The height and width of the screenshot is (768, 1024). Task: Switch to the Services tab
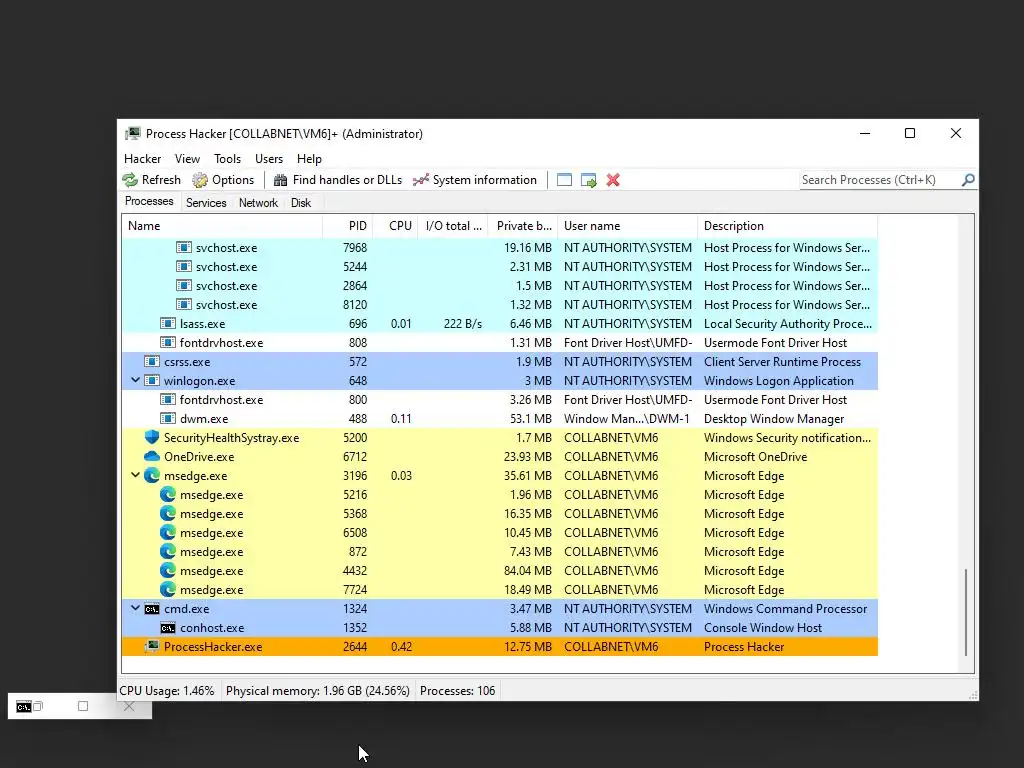[206, 202]
